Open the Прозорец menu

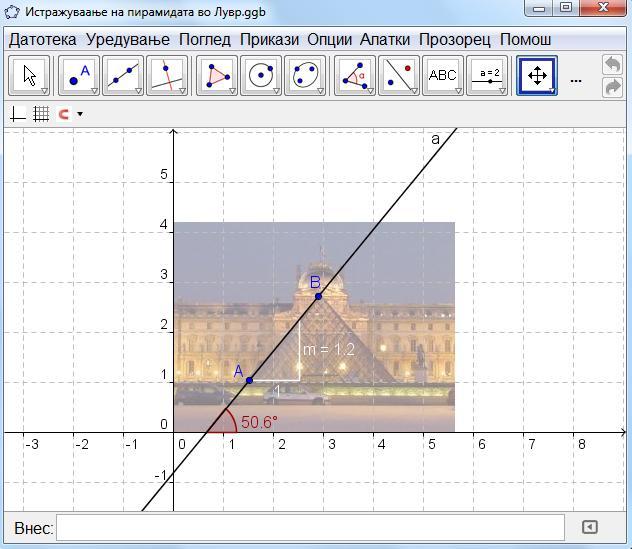(x=455, y=40)
